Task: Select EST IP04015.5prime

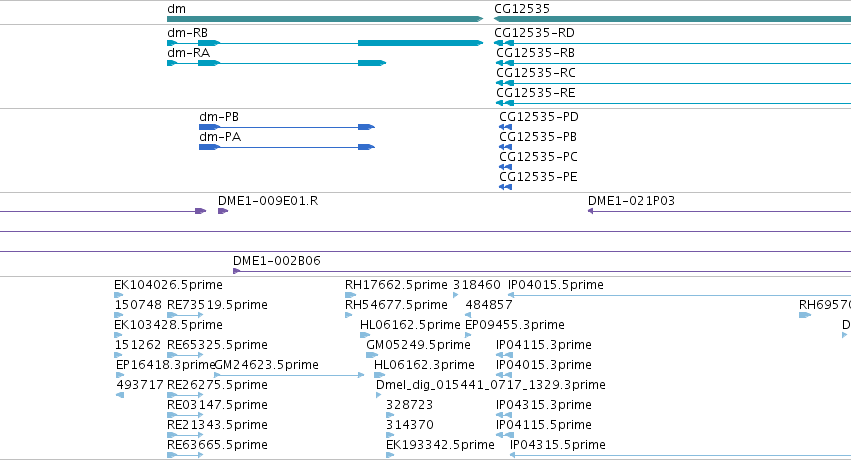Action: [x=556, y=285]
